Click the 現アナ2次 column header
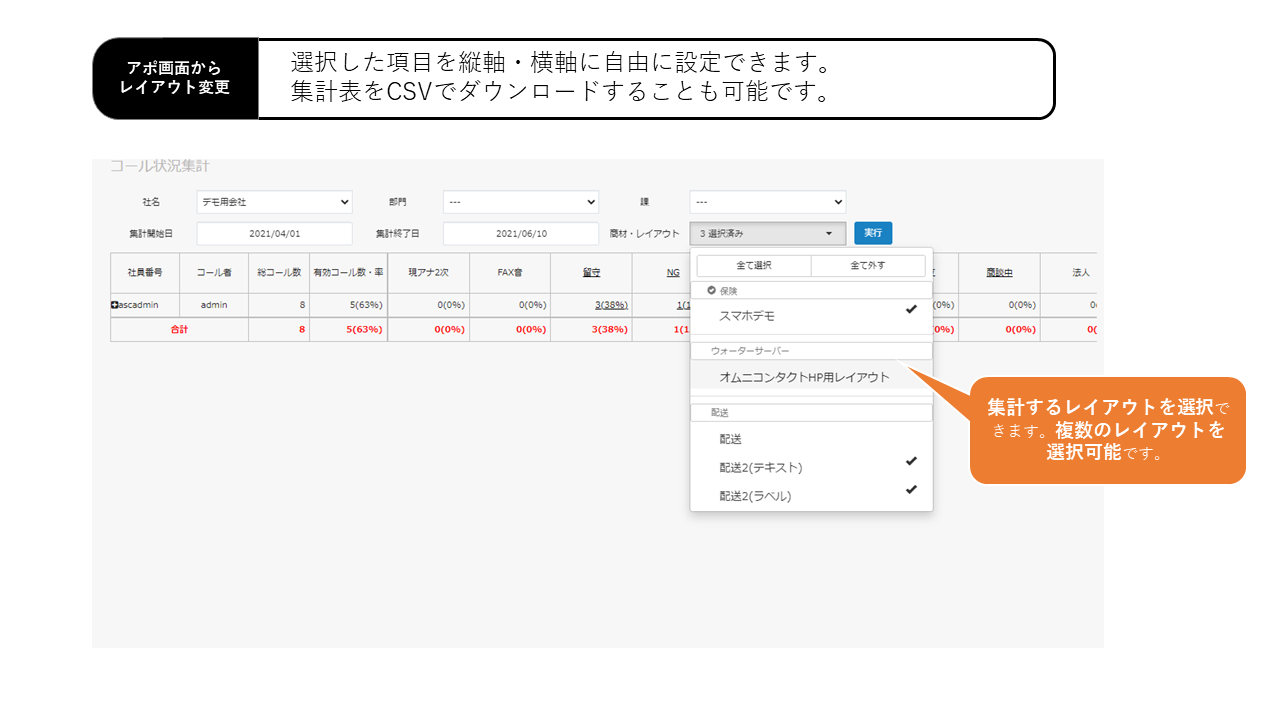Image resolution: width=1280 pixels, height=720 pixels. coord(428,272)
